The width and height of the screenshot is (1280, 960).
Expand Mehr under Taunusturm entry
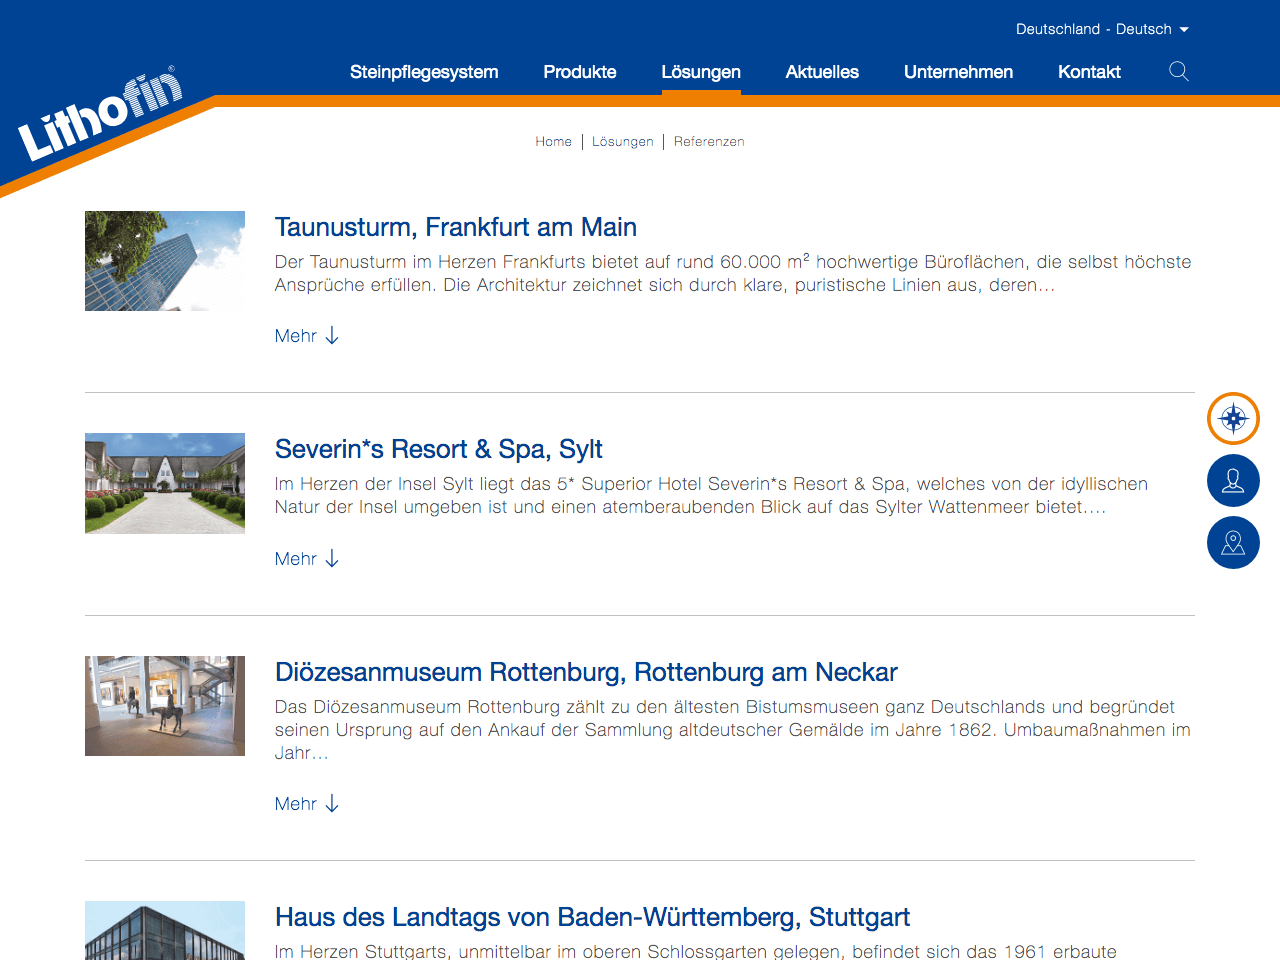point(307,336)
